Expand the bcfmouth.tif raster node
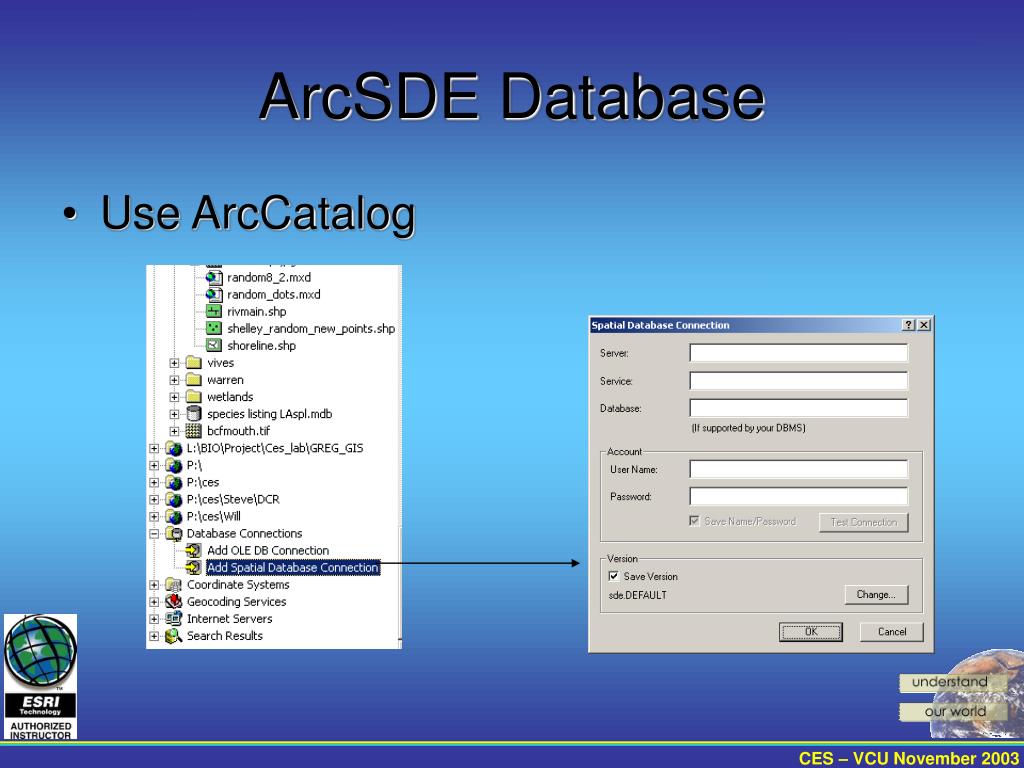 pyautogui.click(x=174, y=431)
